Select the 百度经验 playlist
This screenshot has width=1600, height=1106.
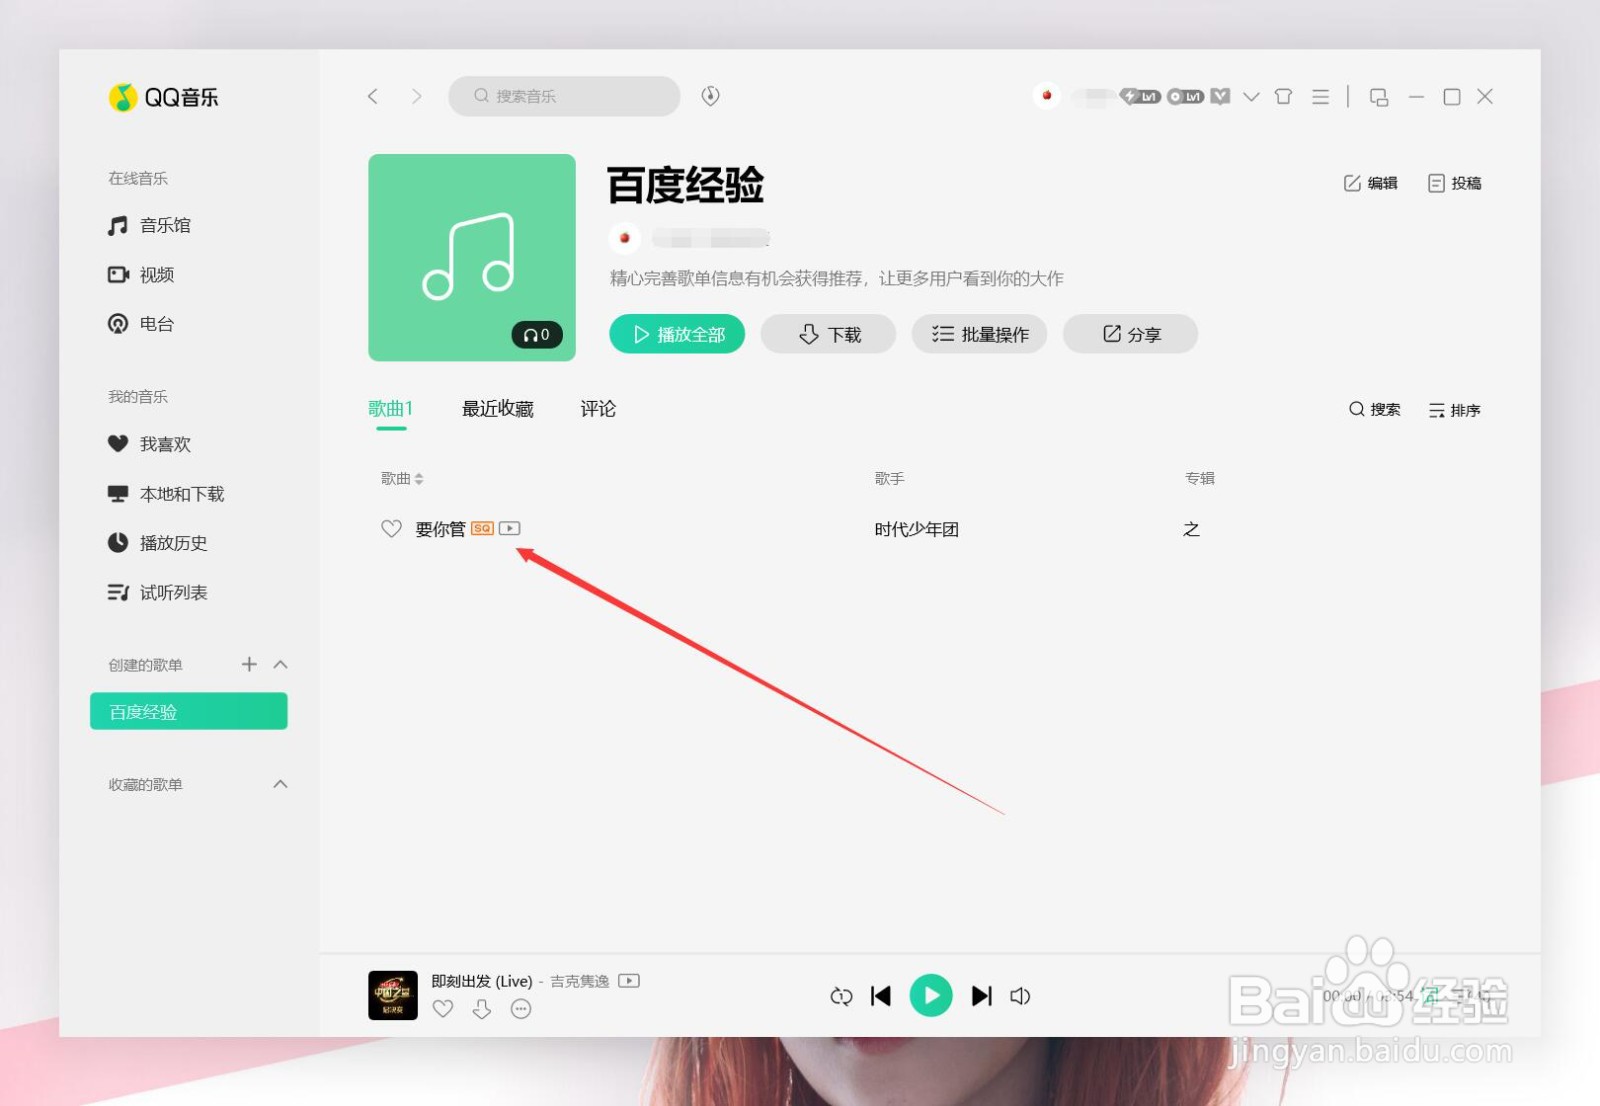tap(189, 711)
